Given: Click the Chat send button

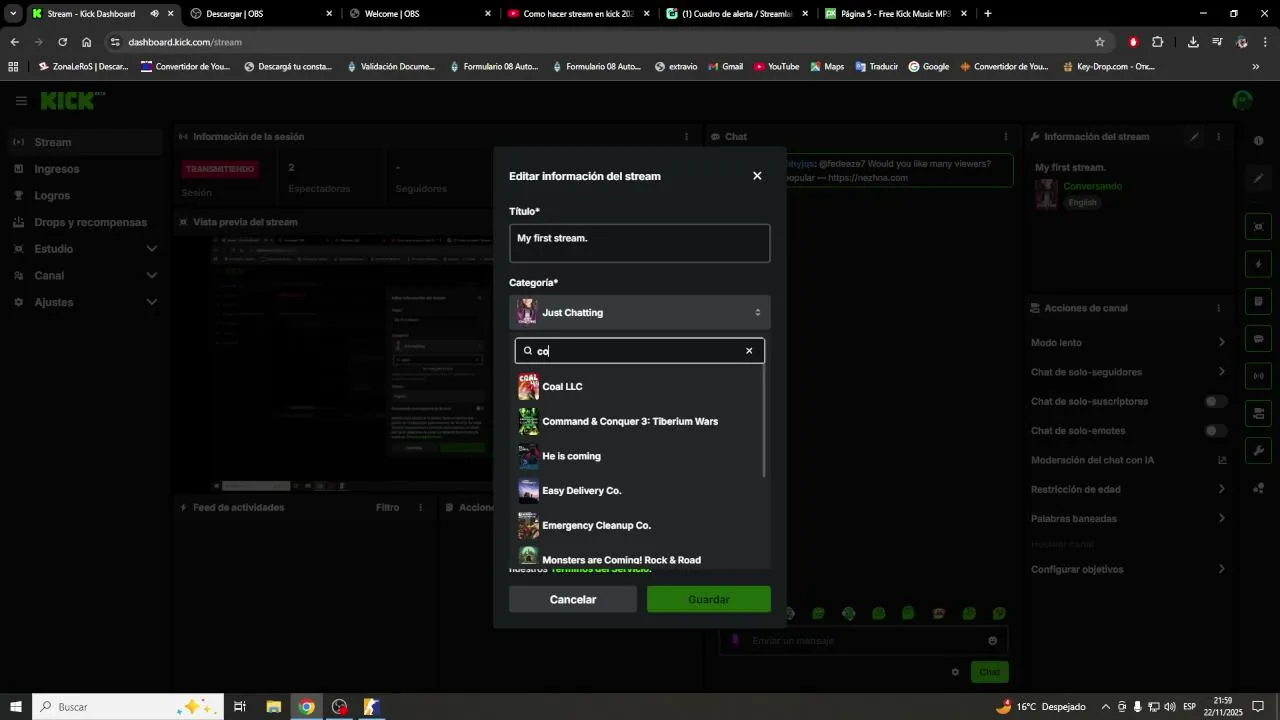Looking at the screenshot, I should click(x=989, y=672).
